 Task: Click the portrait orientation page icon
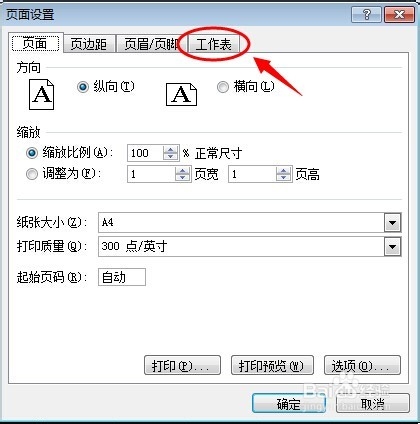point(42,95)
